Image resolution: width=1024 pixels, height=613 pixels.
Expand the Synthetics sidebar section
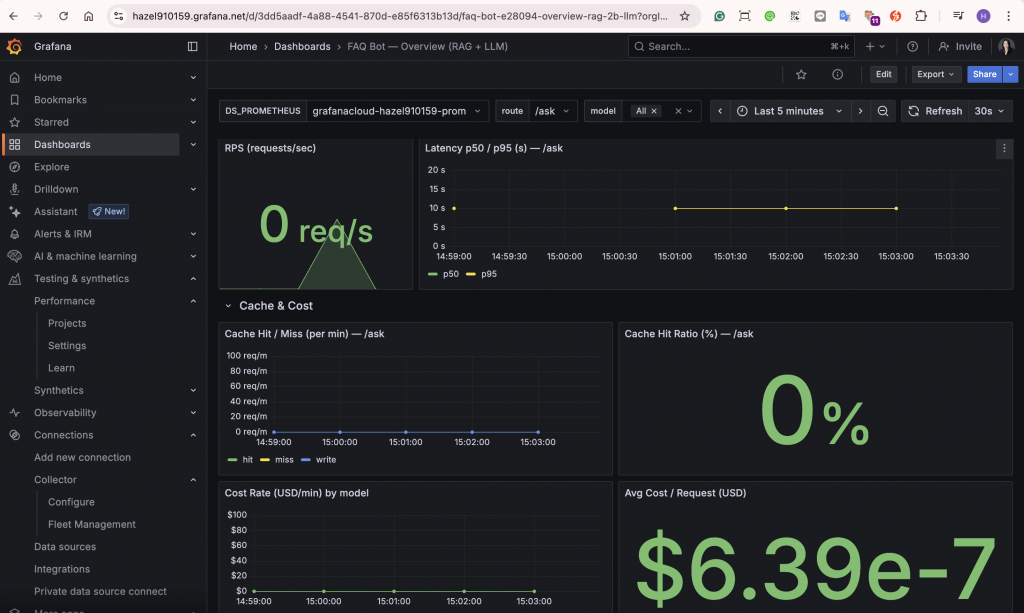click(x=193, y=390)
